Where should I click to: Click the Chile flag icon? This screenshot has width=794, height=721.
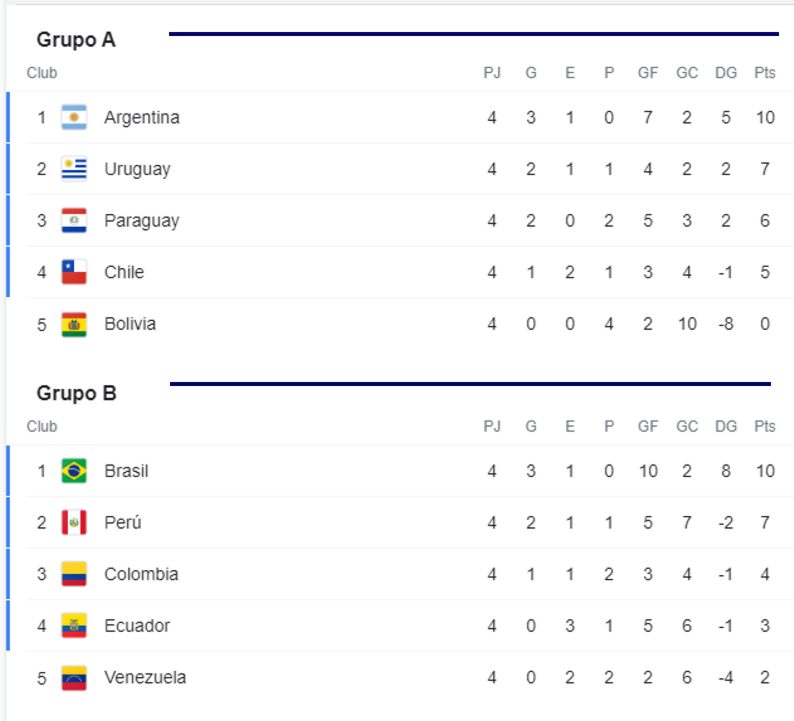pos(74,272)
